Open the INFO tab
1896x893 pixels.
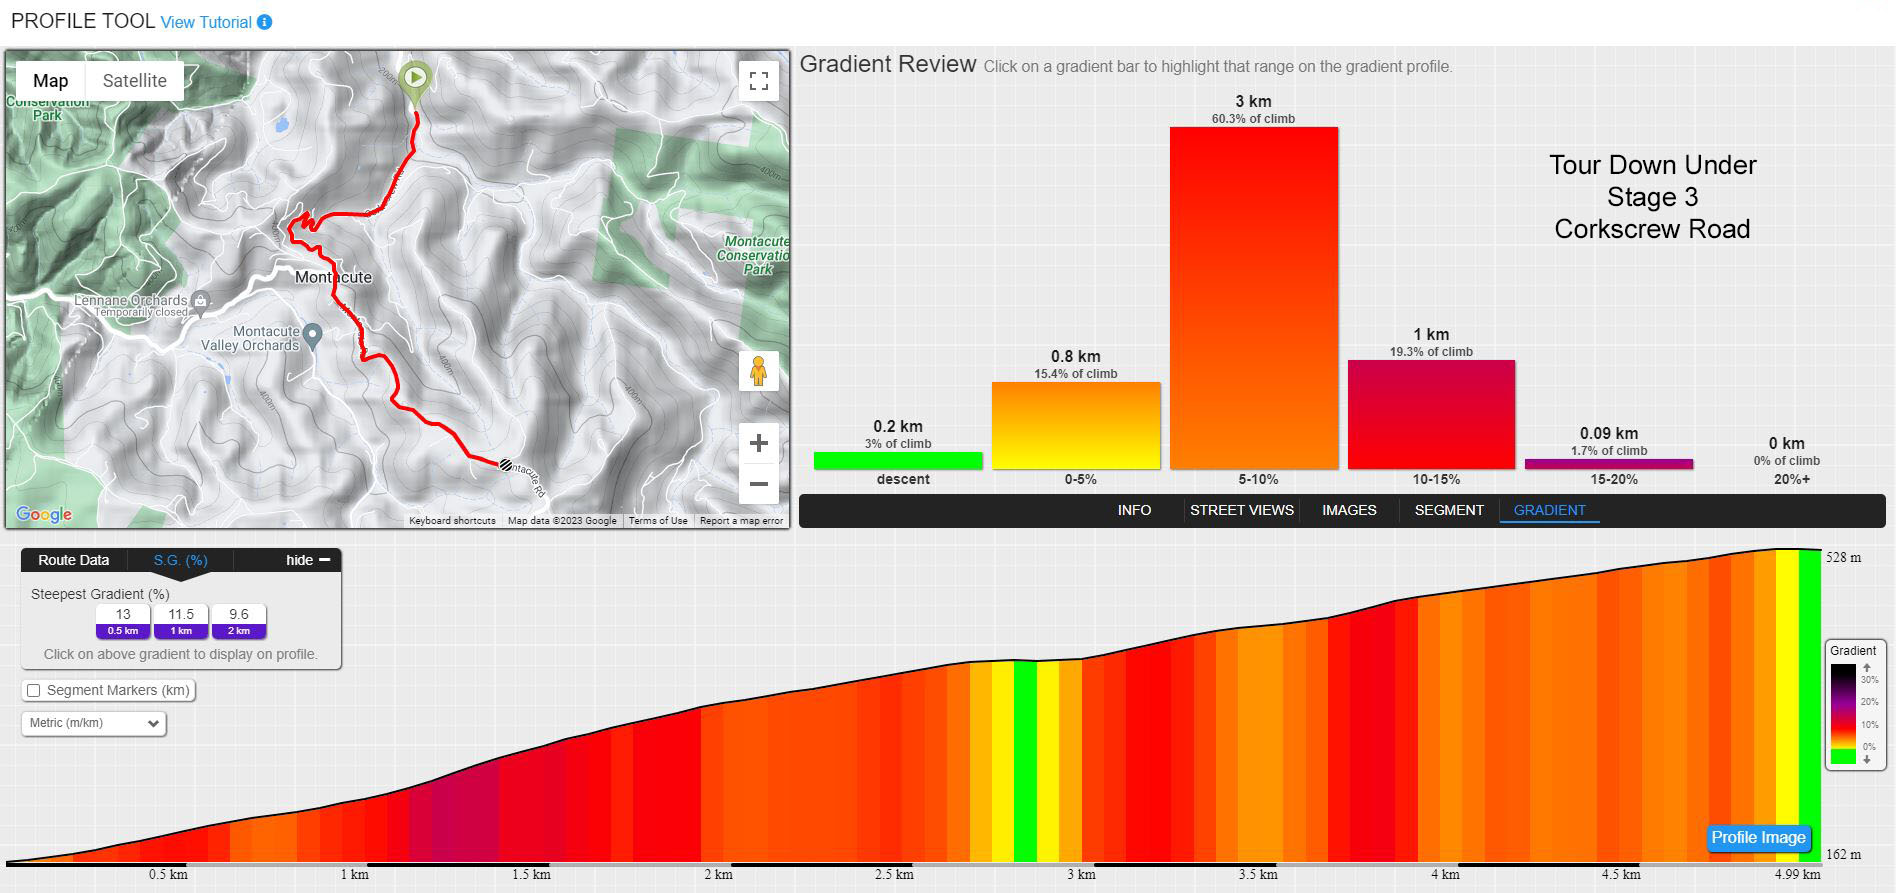click(x=1134, y=510)
